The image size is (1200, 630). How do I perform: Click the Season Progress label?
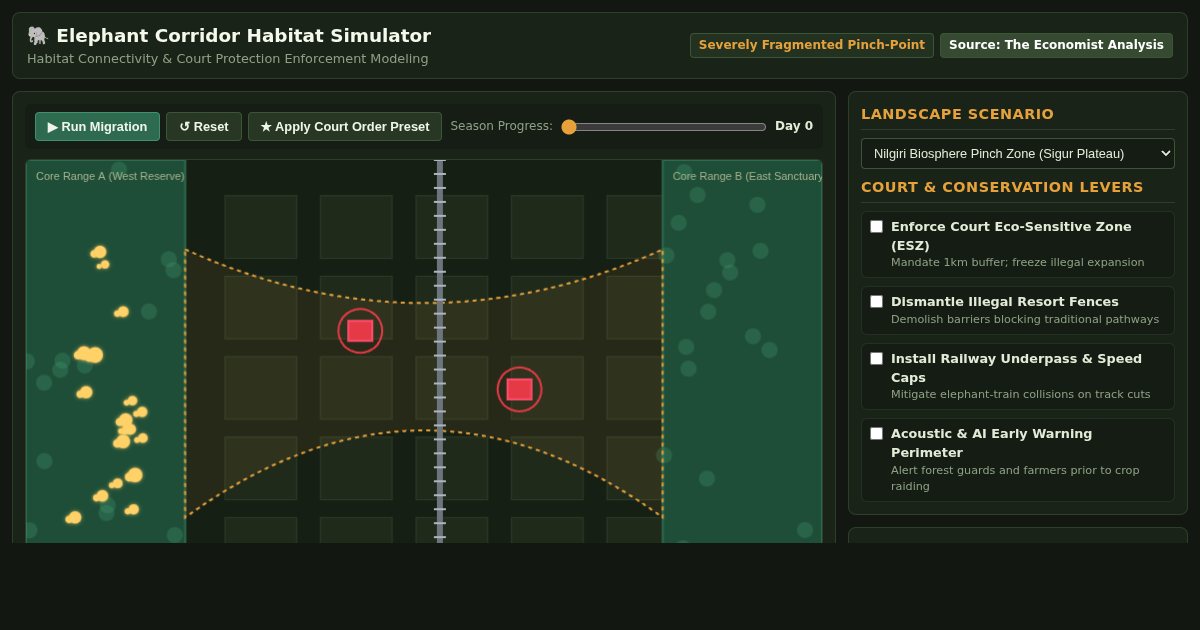point(501,126)
